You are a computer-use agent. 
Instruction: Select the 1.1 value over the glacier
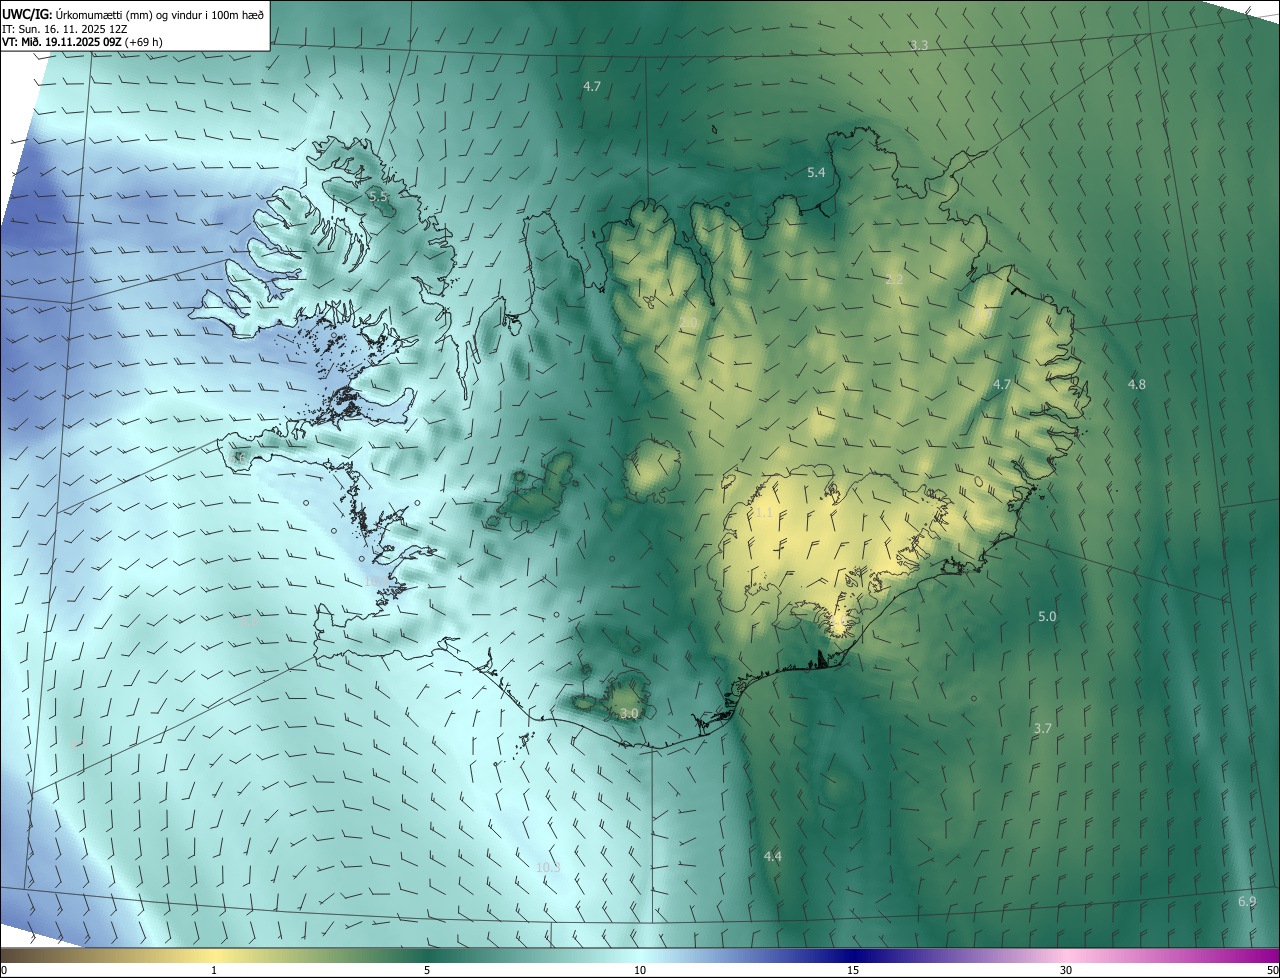[764, 513]
